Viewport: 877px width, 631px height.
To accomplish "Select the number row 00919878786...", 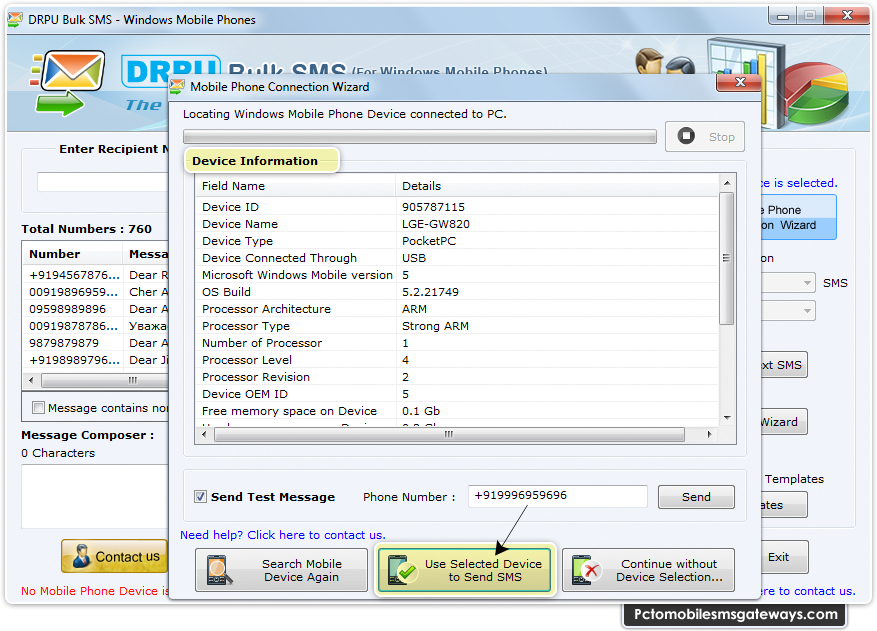I will [96, 326].
